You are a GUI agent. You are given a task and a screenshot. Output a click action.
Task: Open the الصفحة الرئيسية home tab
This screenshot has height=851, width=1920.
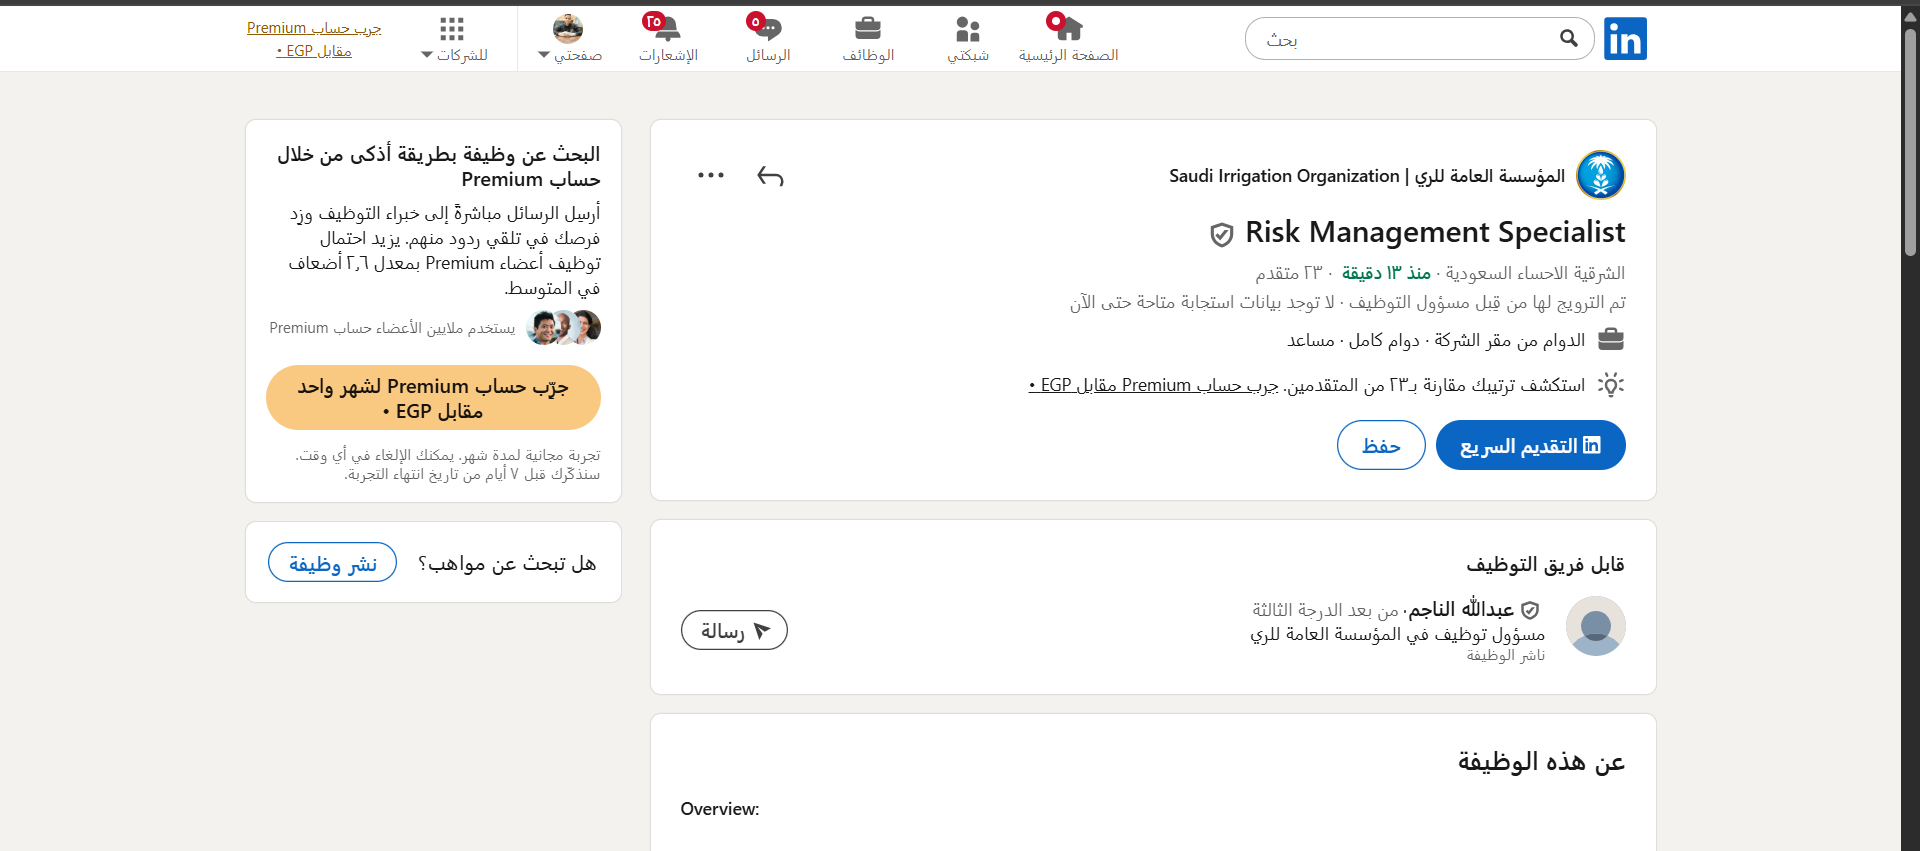[1068, 39]
